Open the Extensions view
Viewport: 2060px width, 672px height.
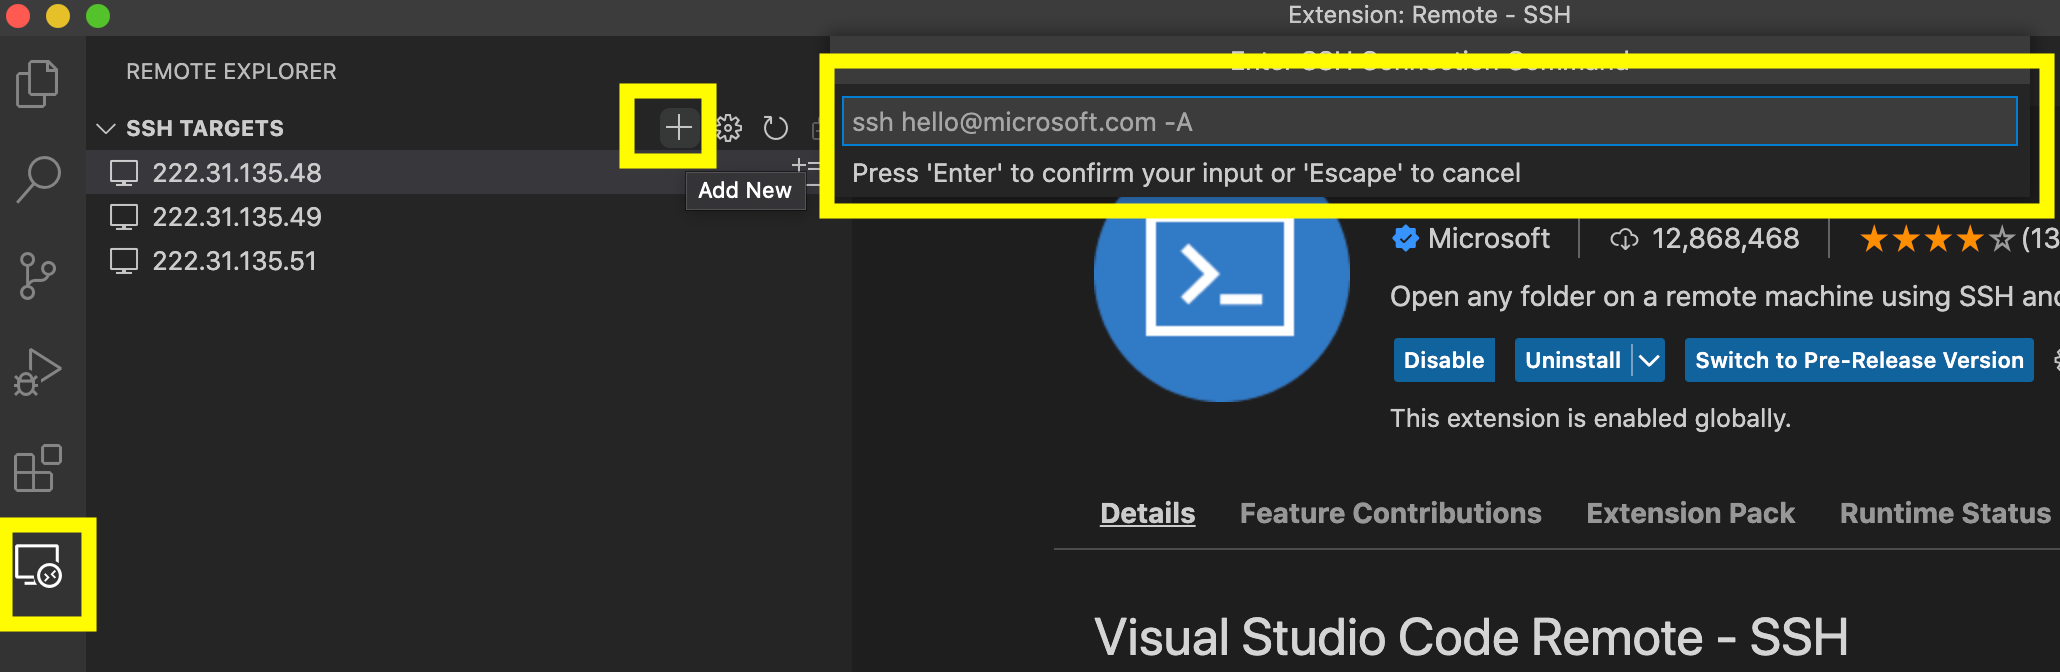point(38,468)
